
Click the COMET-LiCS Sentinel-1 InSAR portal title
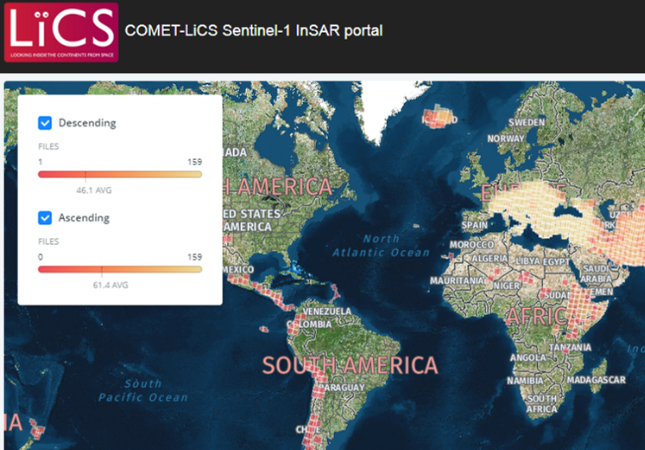[x=254, y=30]
